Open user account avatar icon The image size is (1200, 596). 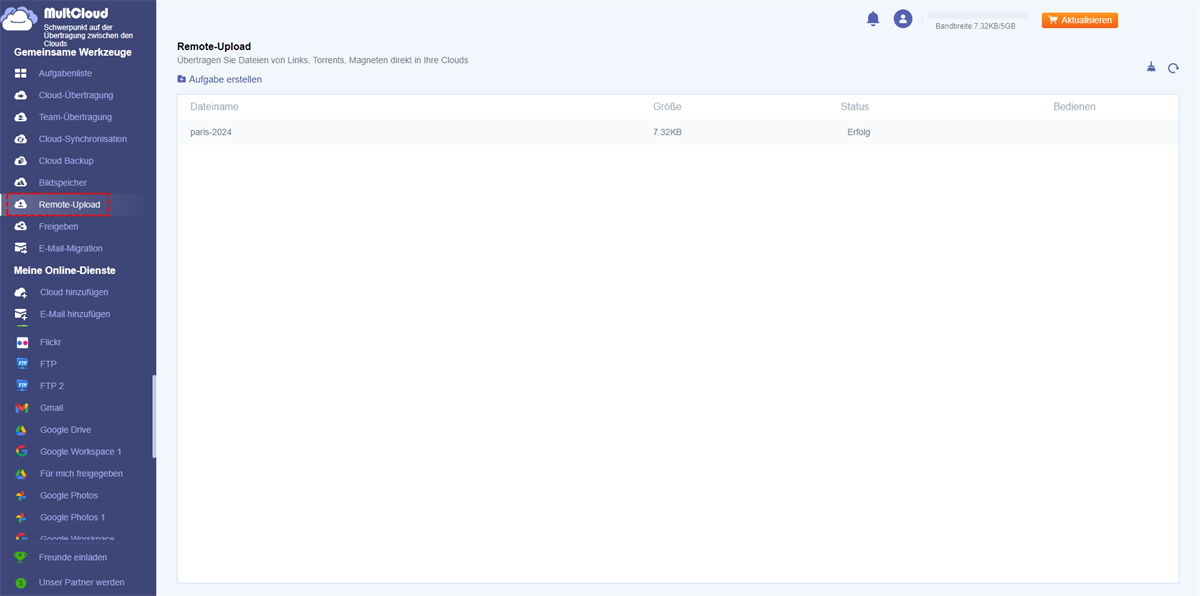coord(903,19)
